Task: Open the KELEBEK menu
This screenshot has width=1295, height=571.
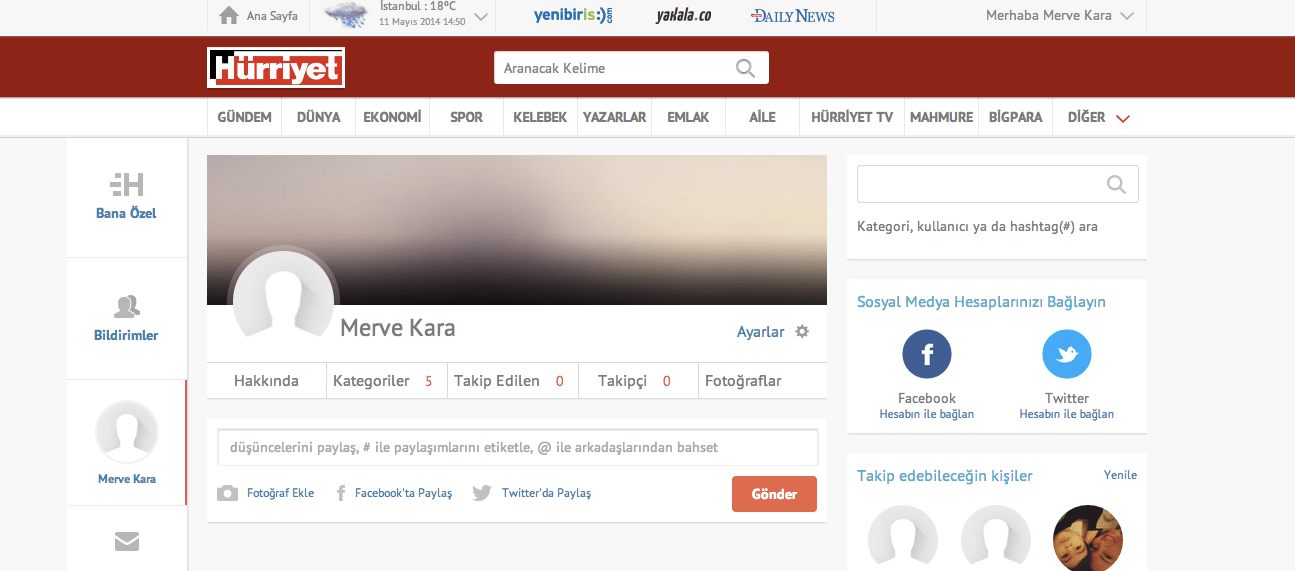Action: (540, 117)
